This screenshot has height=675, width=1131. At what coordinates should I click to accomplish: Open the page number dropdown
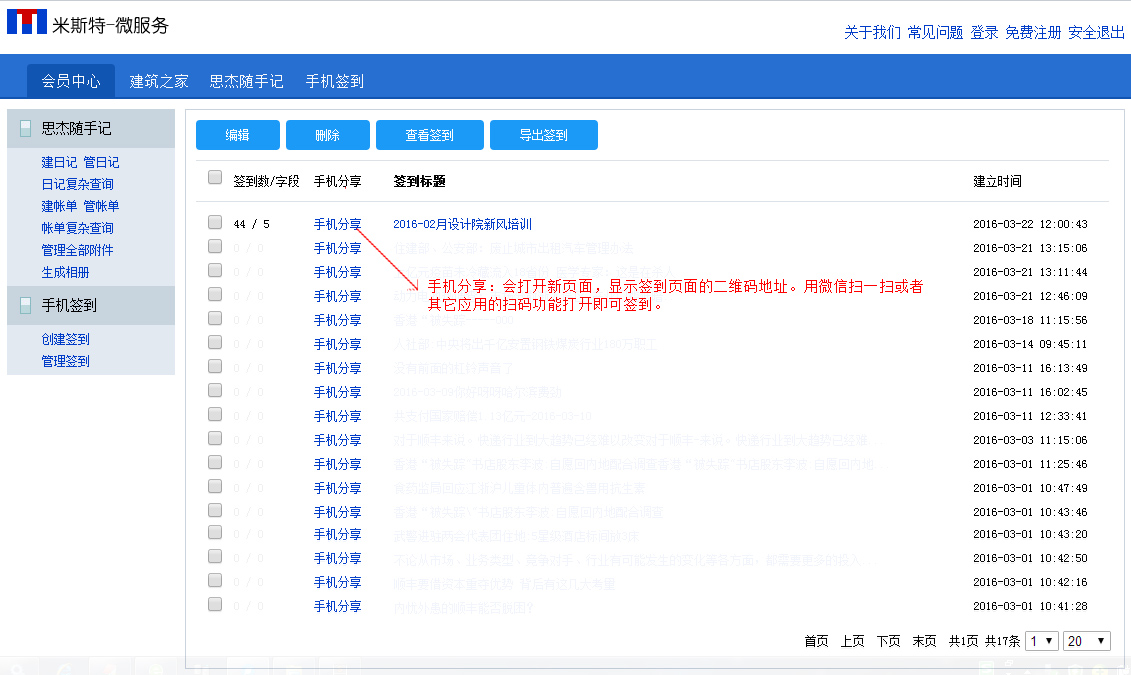tap(1041, 641)
